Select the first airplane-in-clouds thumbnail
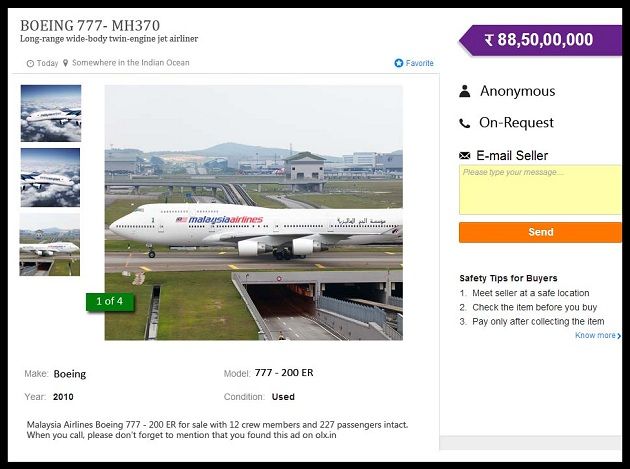This screenshot has width=630, height=469. tap(51, 113)
